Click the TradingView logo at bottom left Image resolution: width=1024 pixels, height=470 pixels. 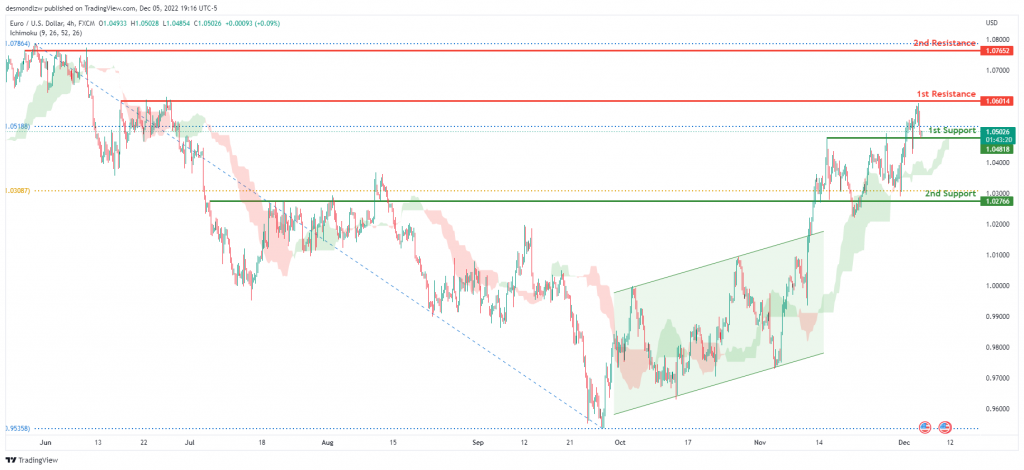pyautogui.click(x=31, y=460)
